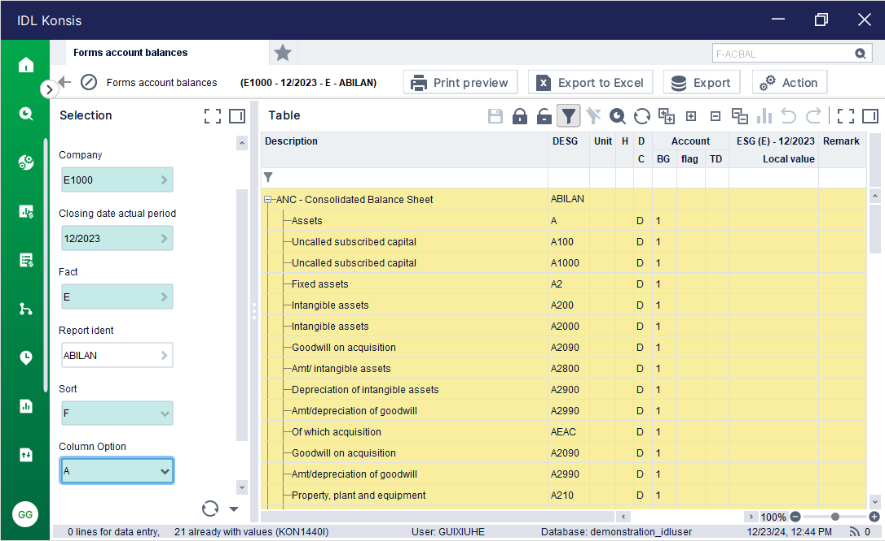
Task: Collapse the ANC - Consolidated Balance Sheet node
Action: [268, 200]
